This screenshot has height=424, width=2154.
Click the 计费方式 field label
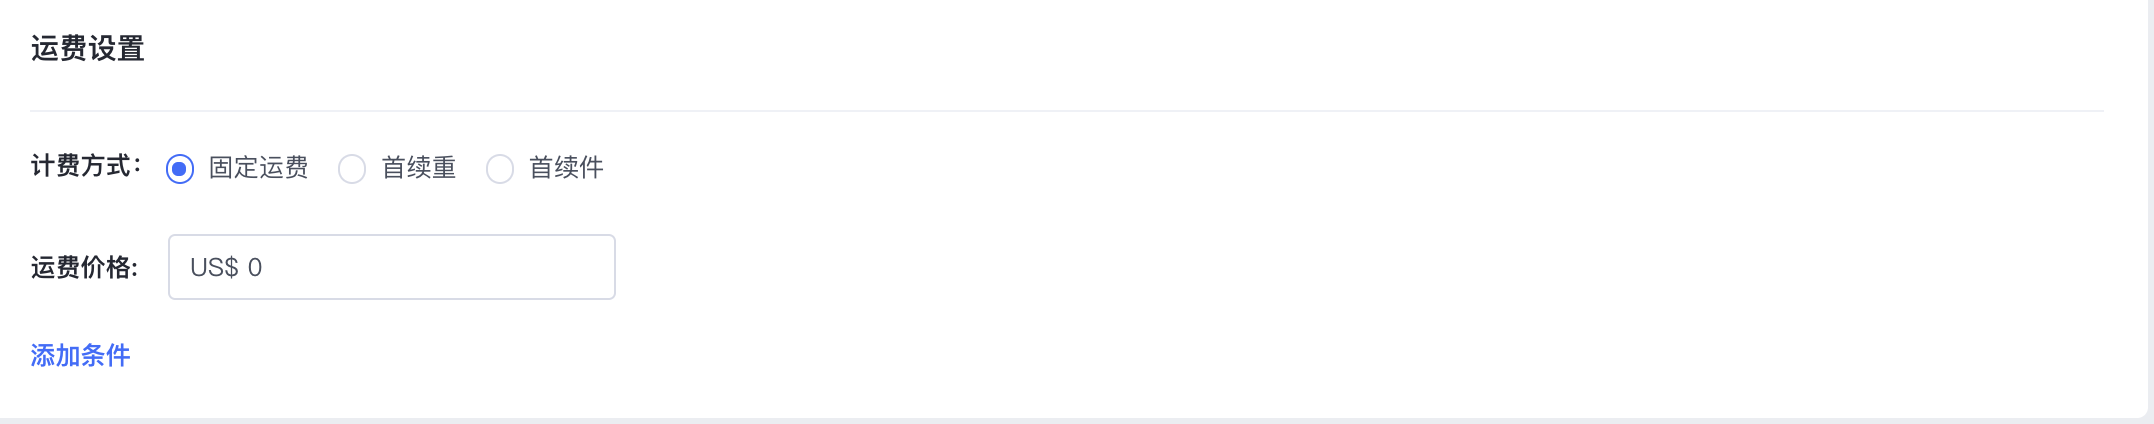[x=86, y=166]
